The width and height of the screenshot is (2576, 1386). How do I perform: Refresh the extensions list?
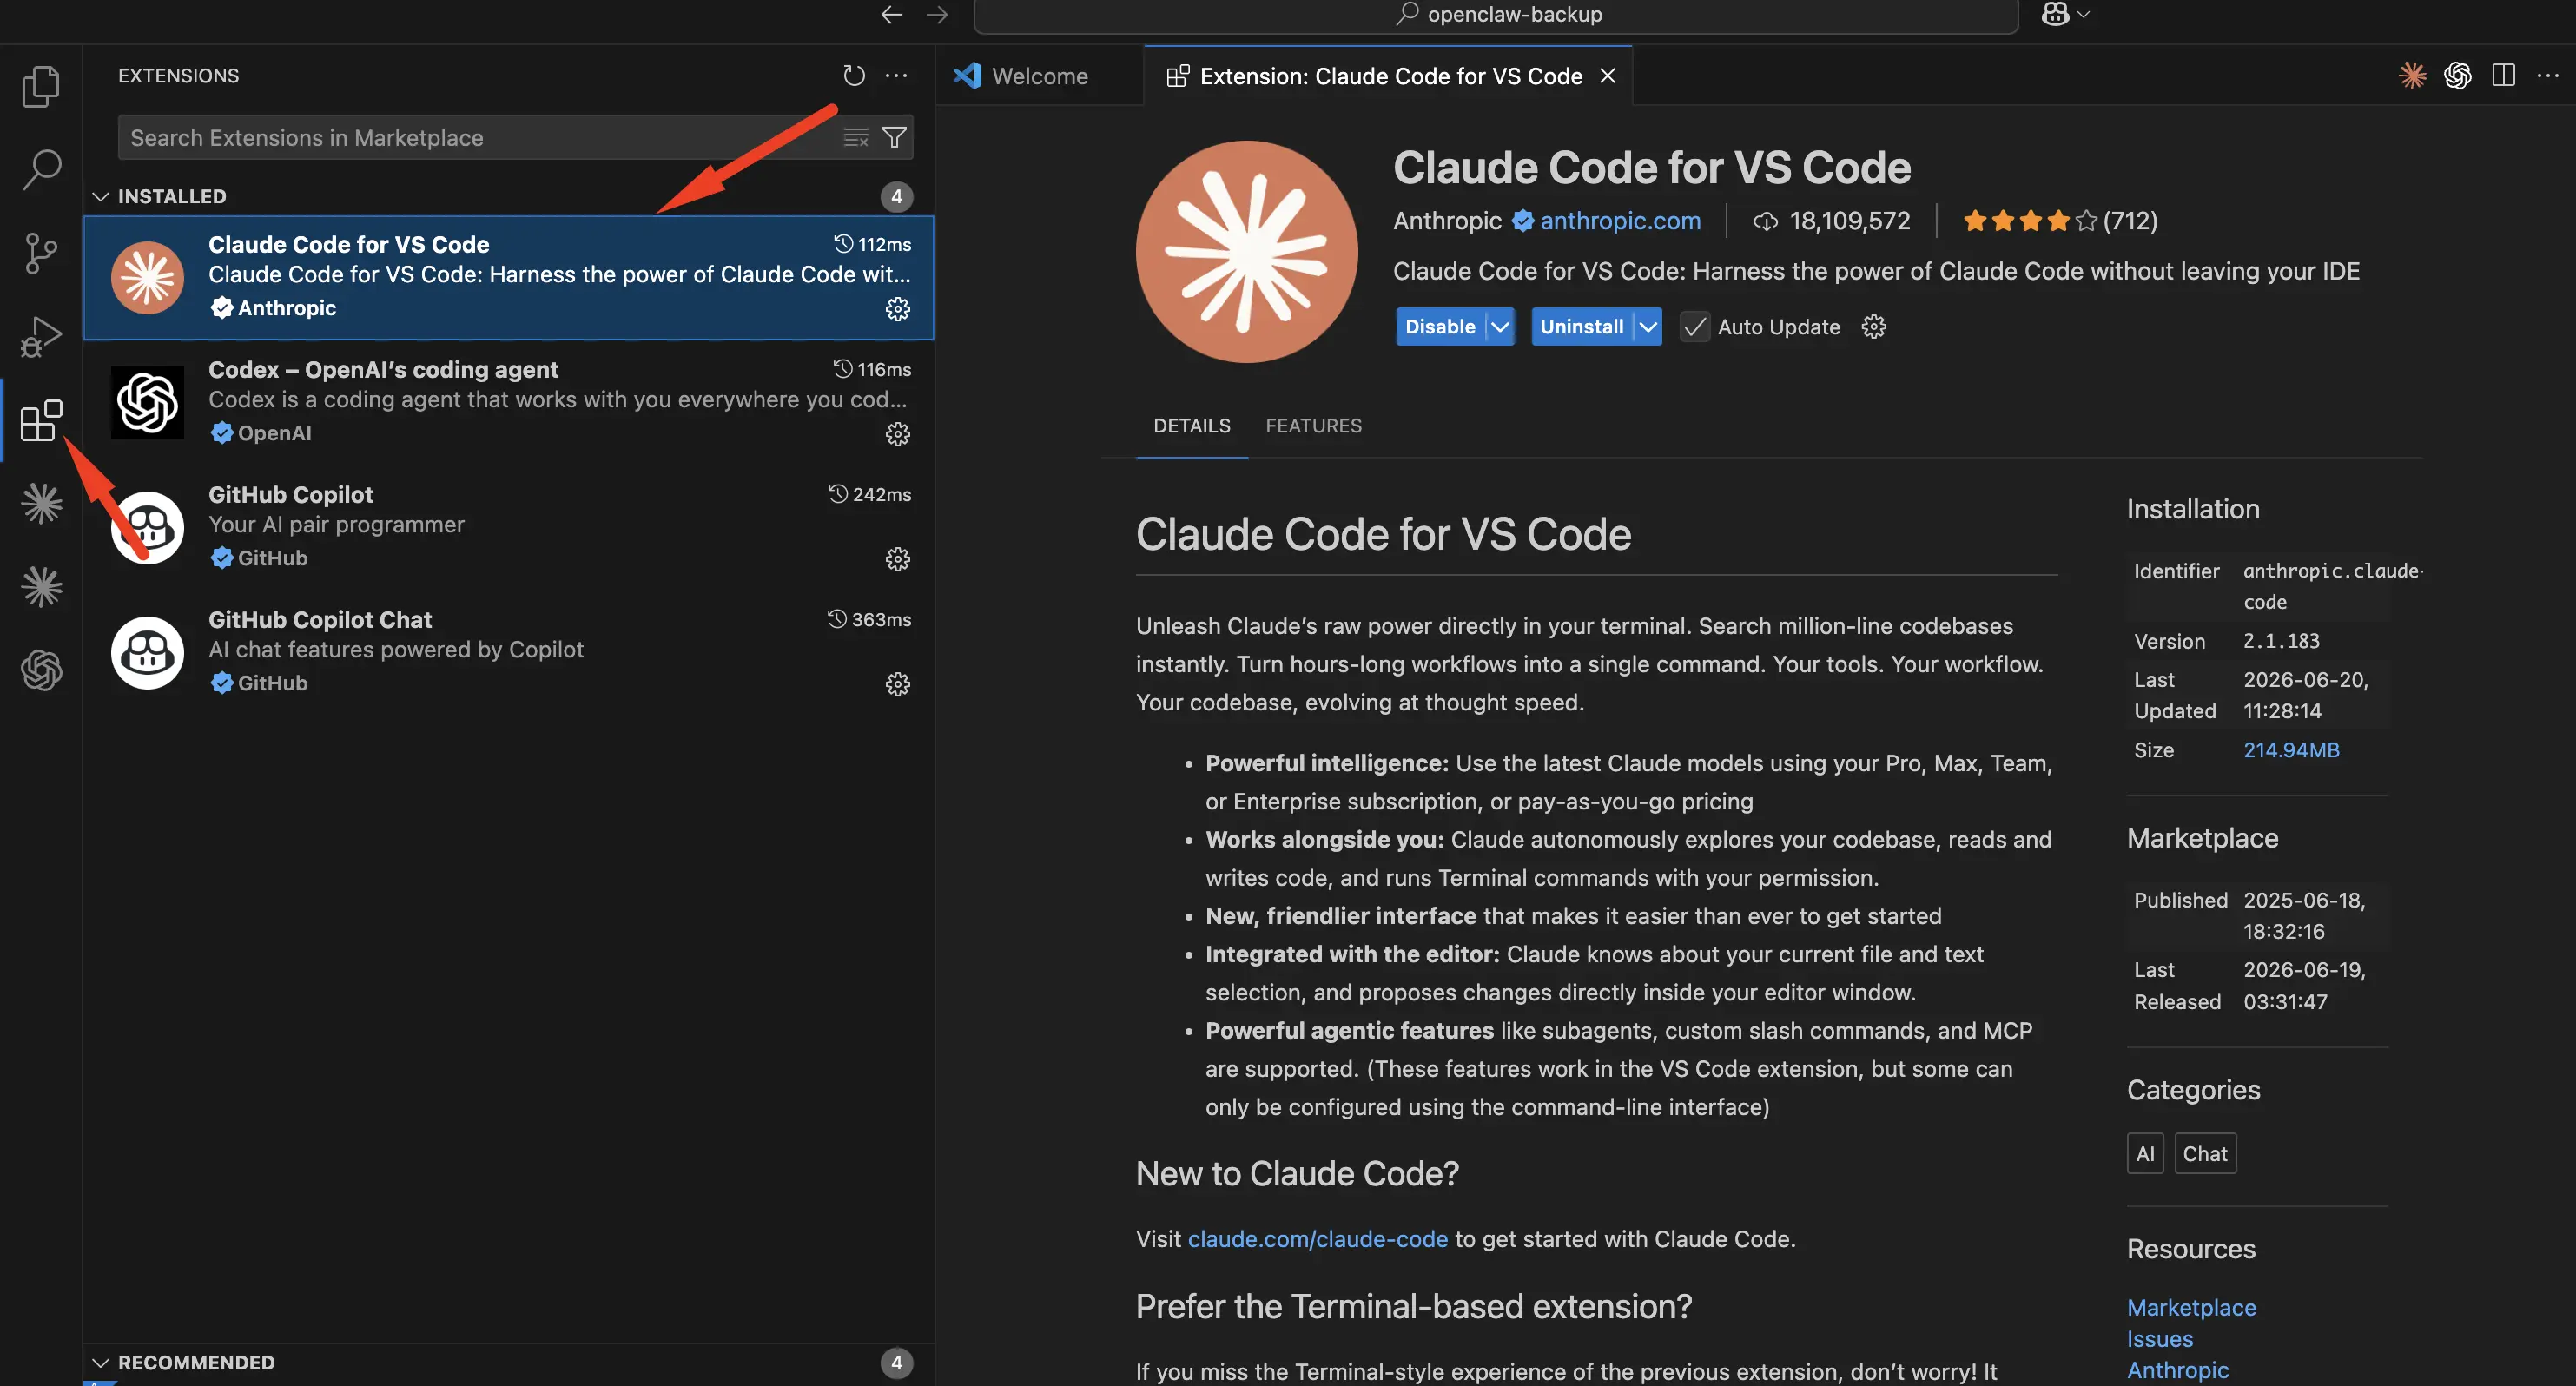coord(853,76)
